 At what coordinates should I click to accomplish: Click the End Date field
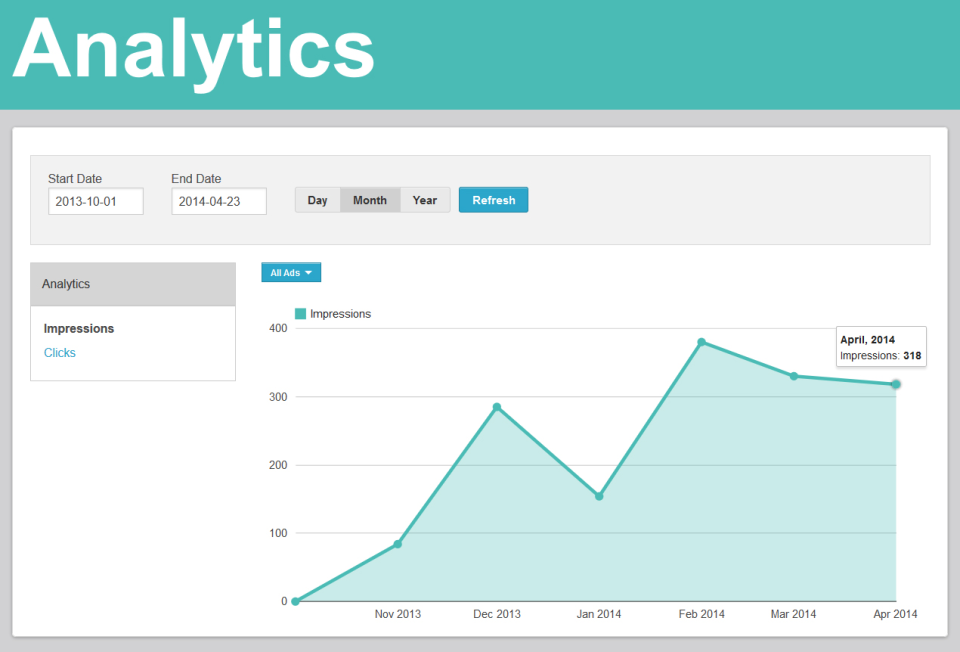coord(218,201)
